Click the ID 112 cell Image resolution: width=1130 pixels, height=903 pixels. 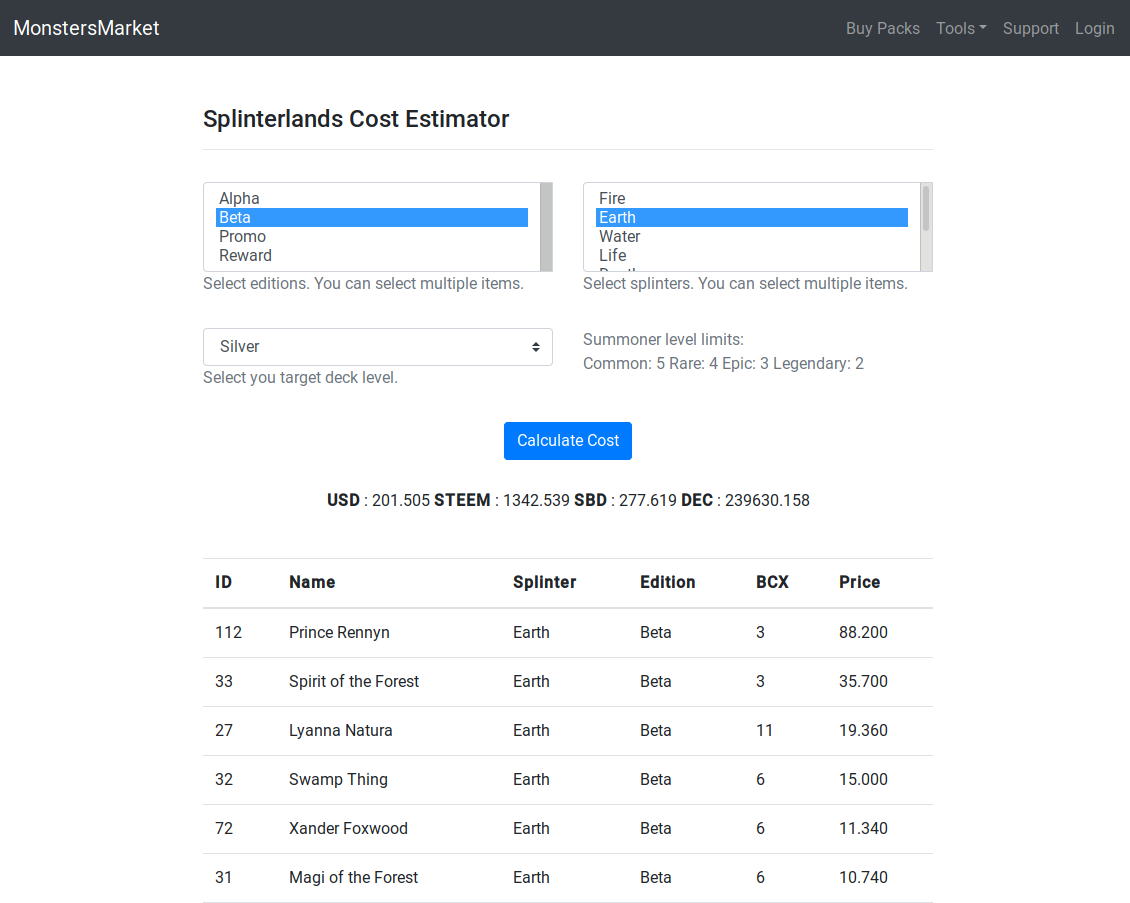(228, 633)
